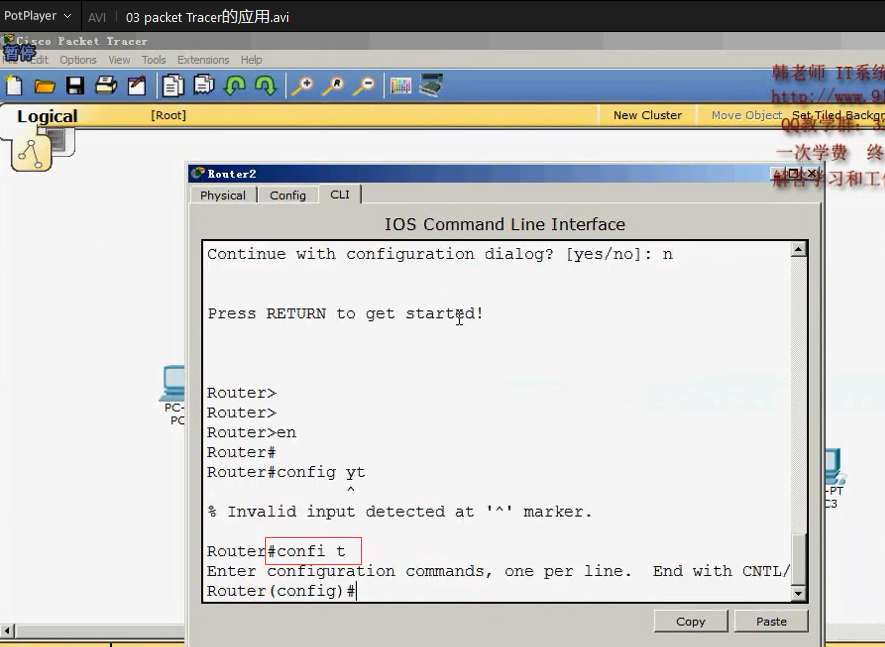Reset zoom with the magnifier R icon
The height and width of the screenshot is (647, 885).
point(333,86)
